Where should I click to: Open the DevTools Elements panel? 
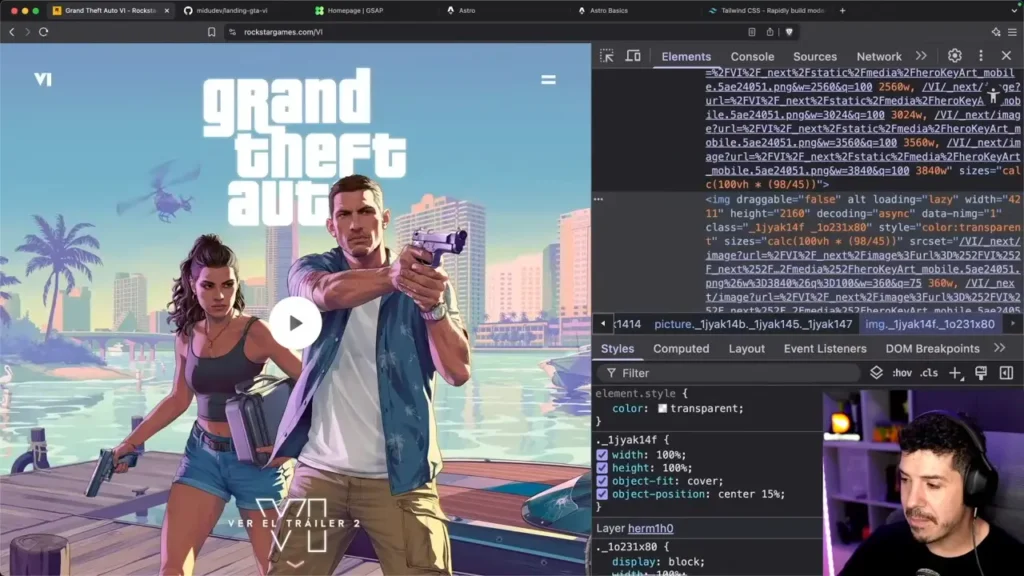click(686, 56)
